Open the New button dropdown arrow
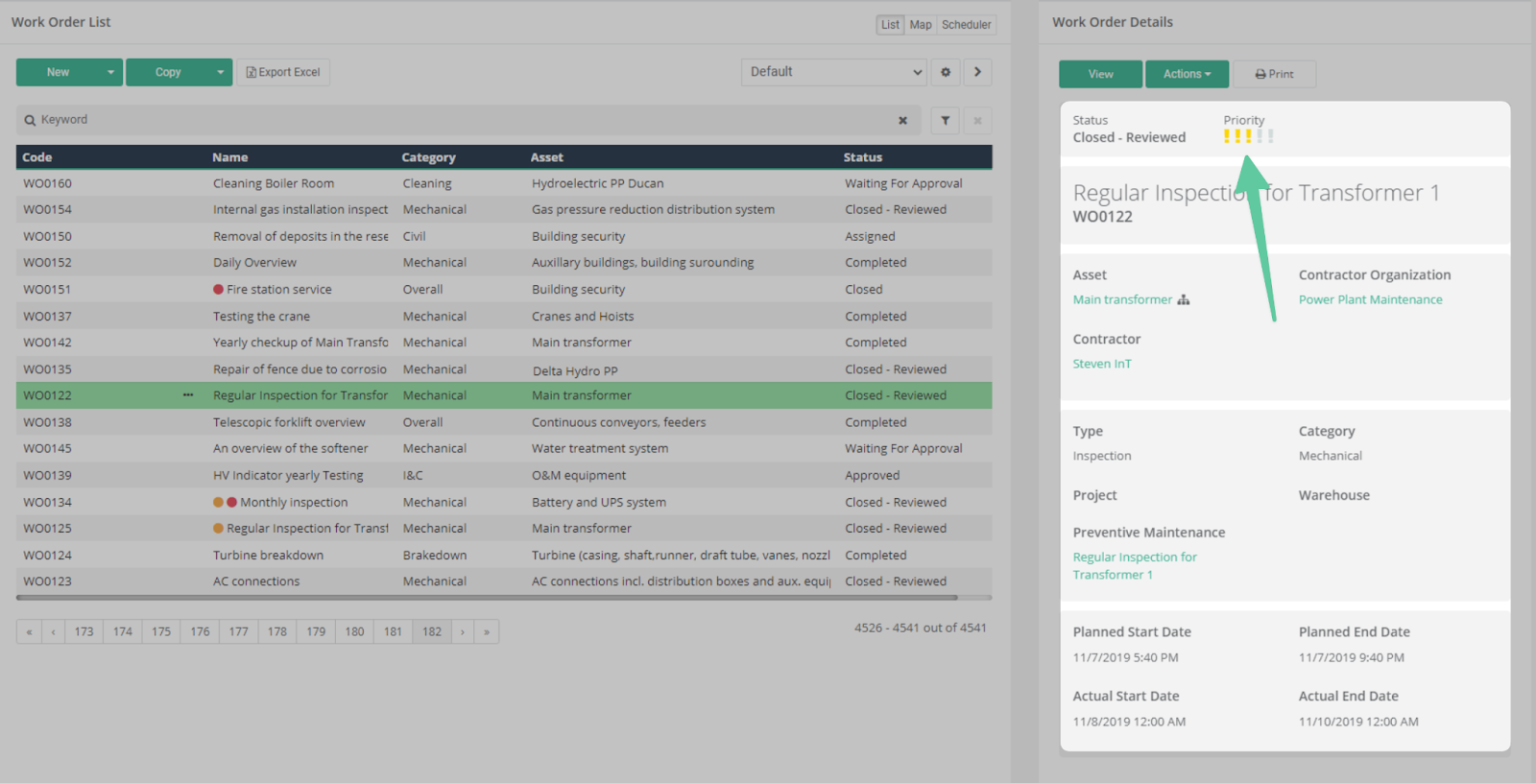Image resolution: width=1536 pixels, height=783 pixels. click(109, 72)
